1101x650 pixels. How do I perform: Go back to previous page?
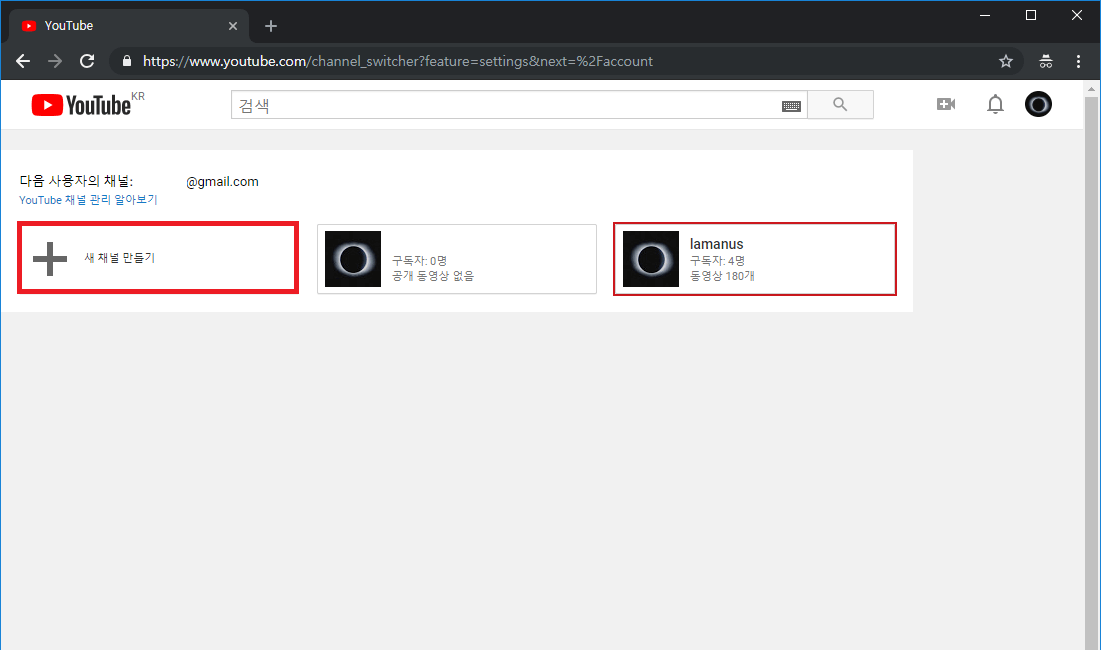coord(23,61)
